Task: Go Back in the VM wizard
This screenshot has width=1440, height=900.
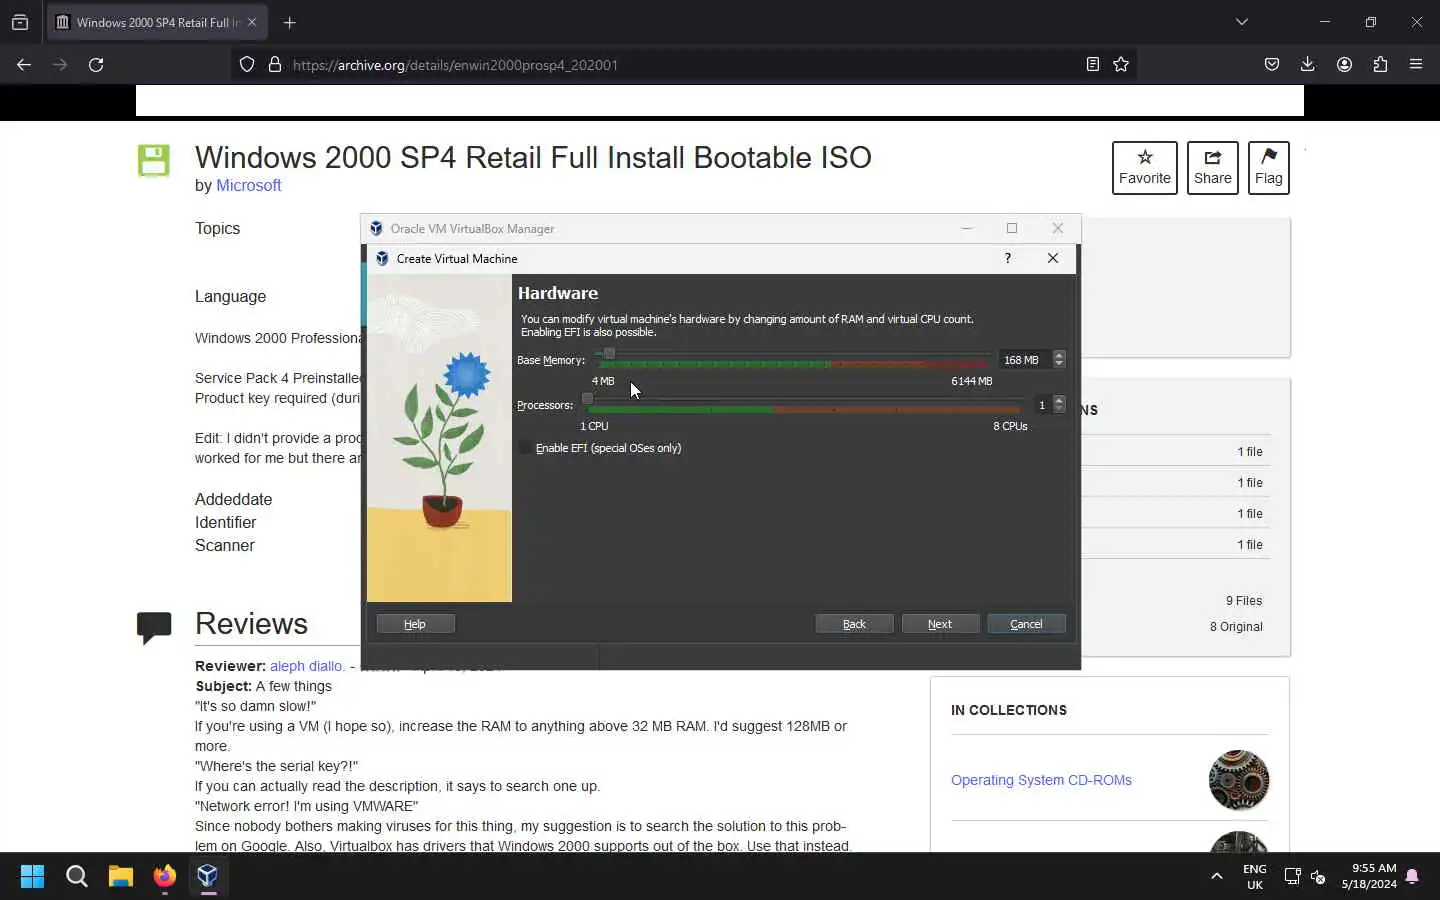Action: 854,624
